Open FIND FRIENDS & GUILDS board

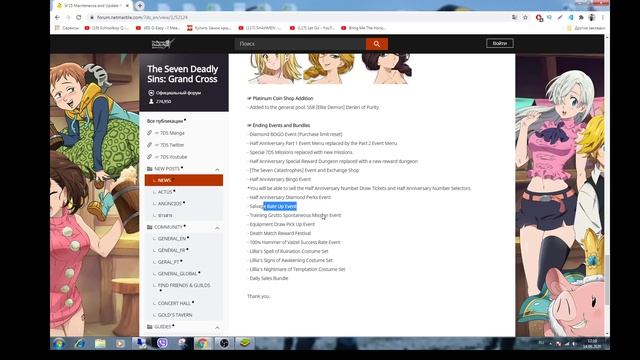click(x=184, y=285)
